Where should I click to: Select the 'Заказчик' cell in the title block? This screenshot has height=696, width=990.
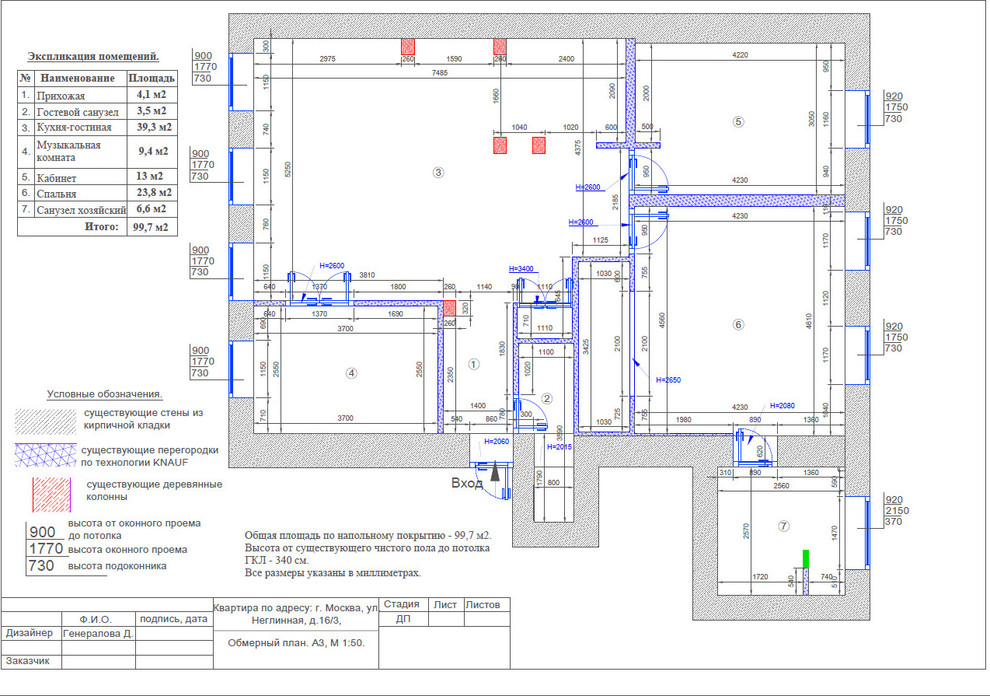[30, 661]
